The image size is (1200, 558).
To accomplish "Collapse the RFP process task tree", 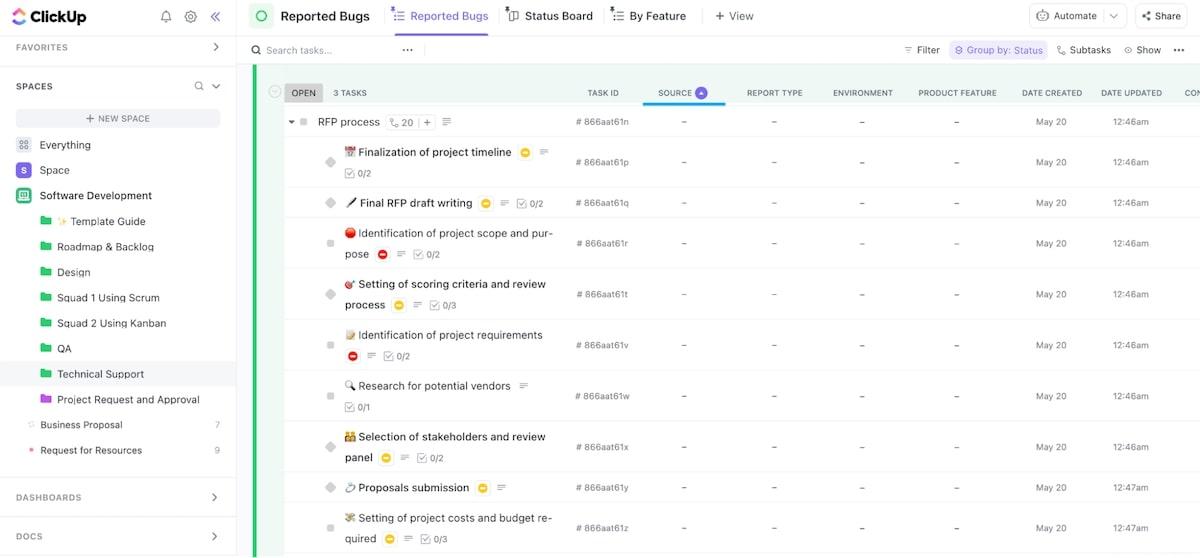I will [292, 122].
